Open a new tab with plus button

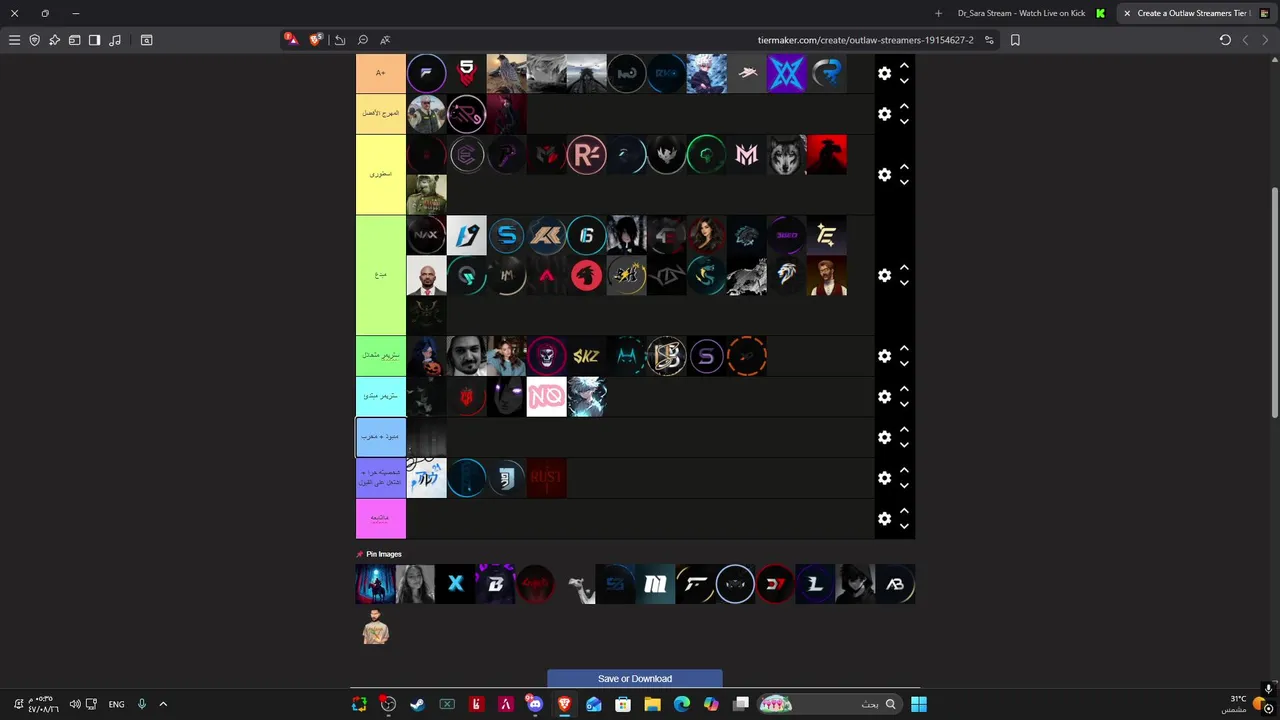click(938, 13)
